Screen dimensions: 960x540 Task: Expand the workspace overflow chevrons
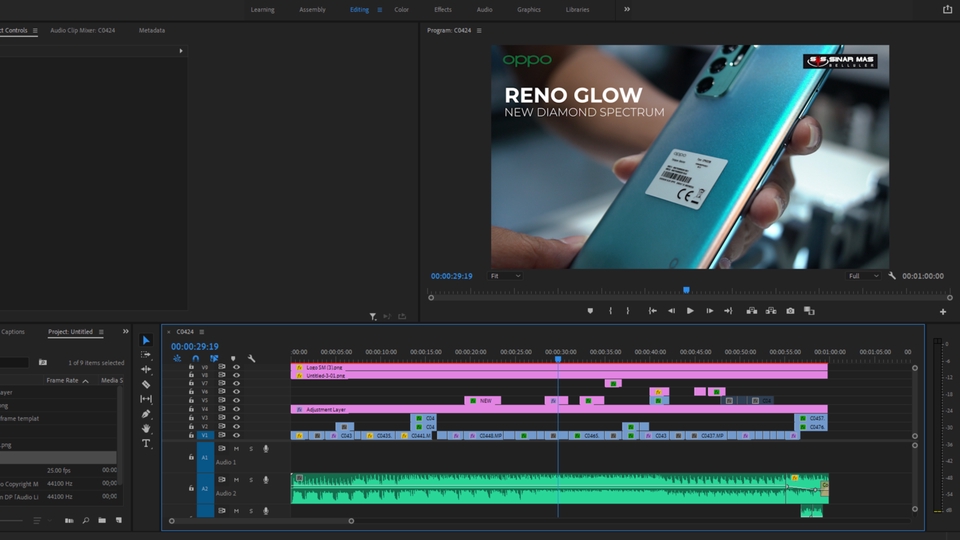[x=627, y=9]
